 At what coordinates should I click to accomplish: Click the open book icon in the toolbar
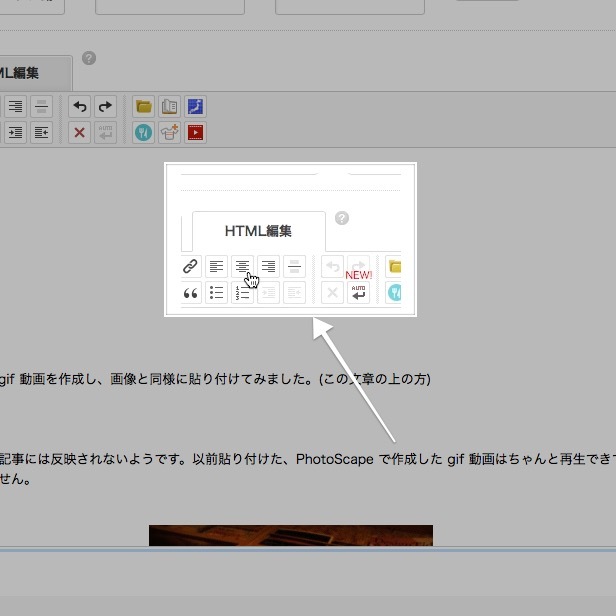[x=169, y=106]
